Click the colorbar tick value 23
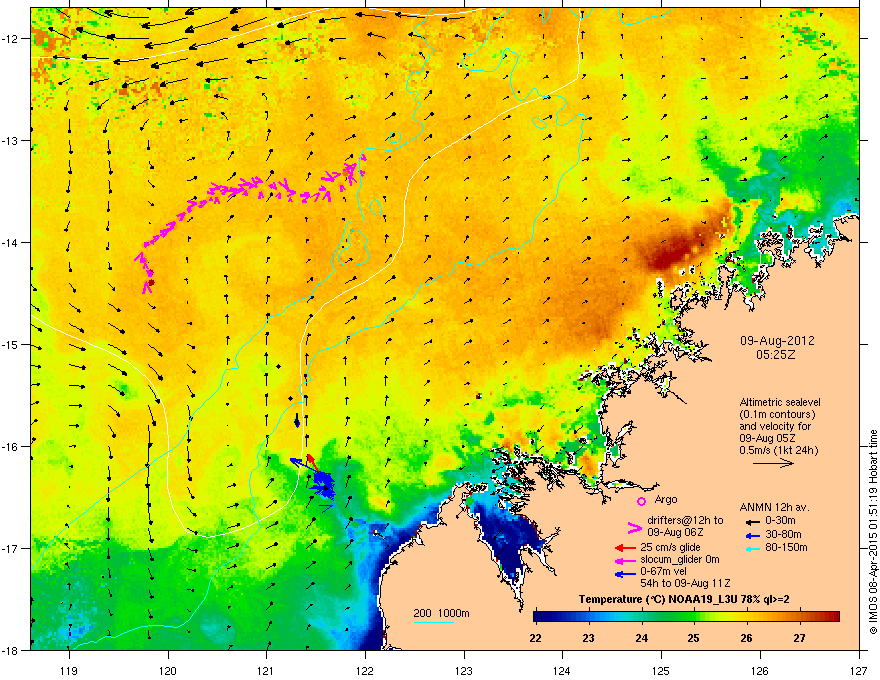This screenshot has width=880, height=680. 588,638
